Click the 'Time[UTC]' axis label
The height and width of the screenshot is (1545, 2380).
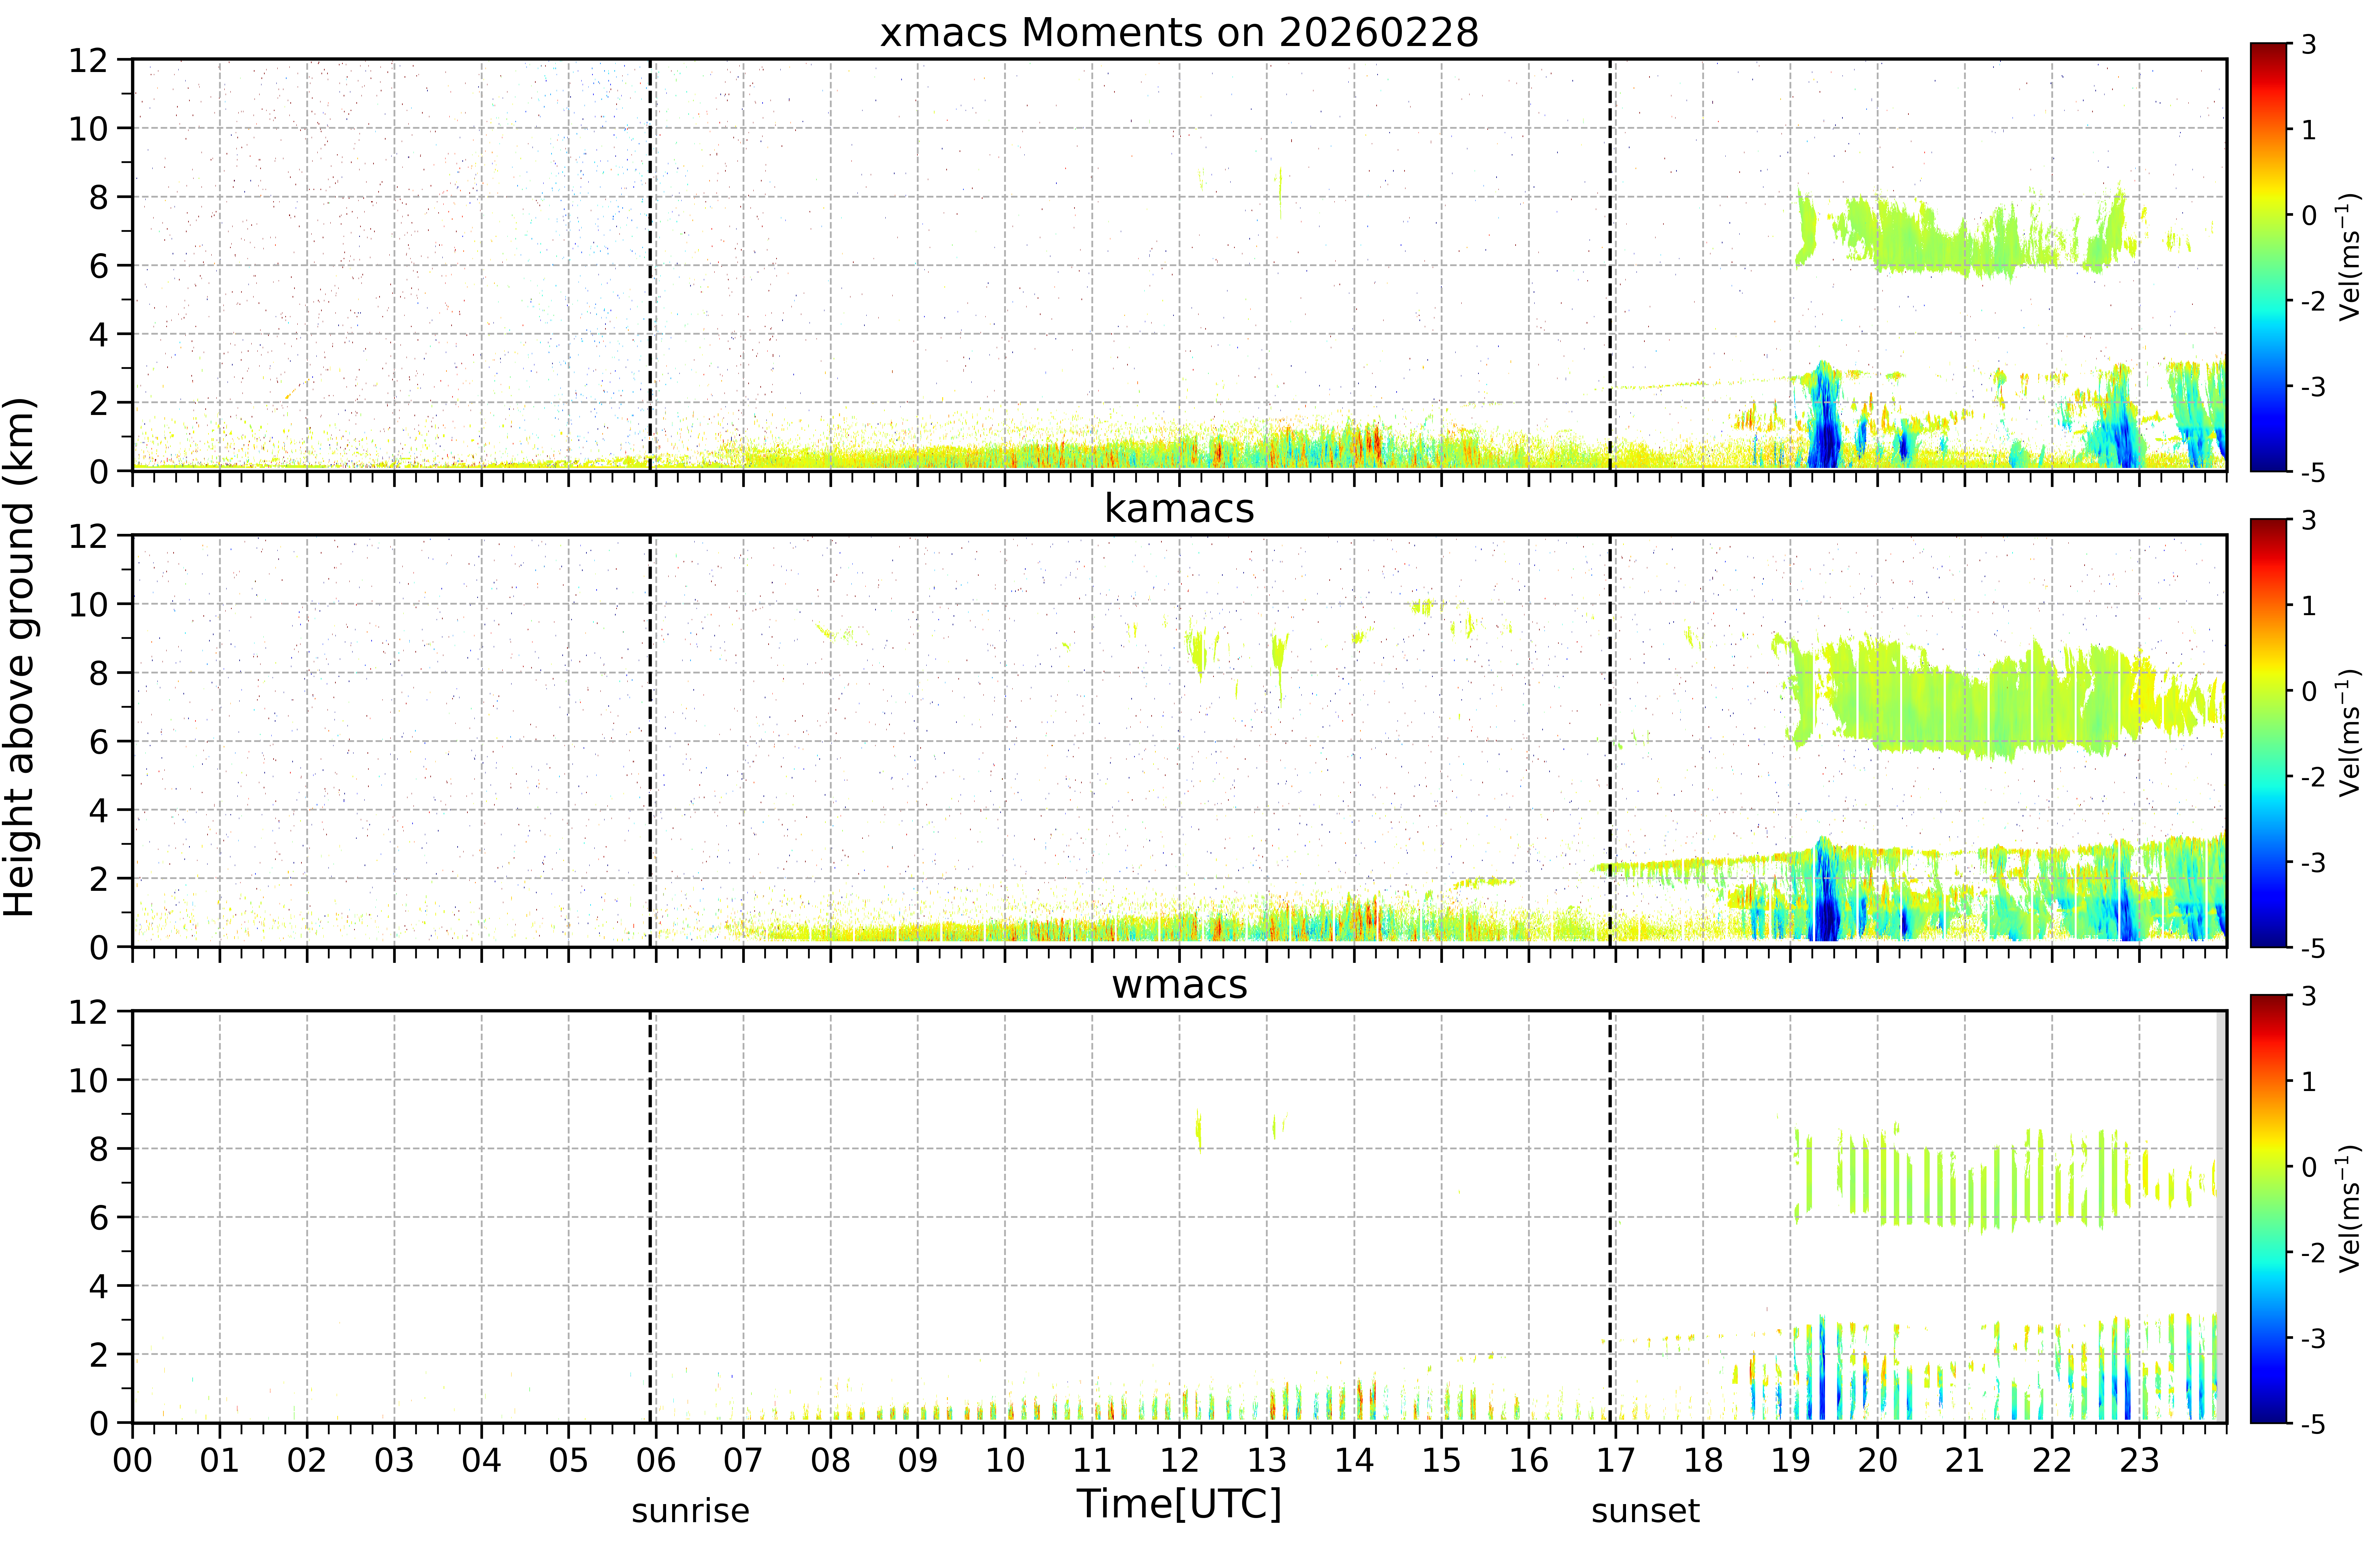[x=1179, y=1504]
